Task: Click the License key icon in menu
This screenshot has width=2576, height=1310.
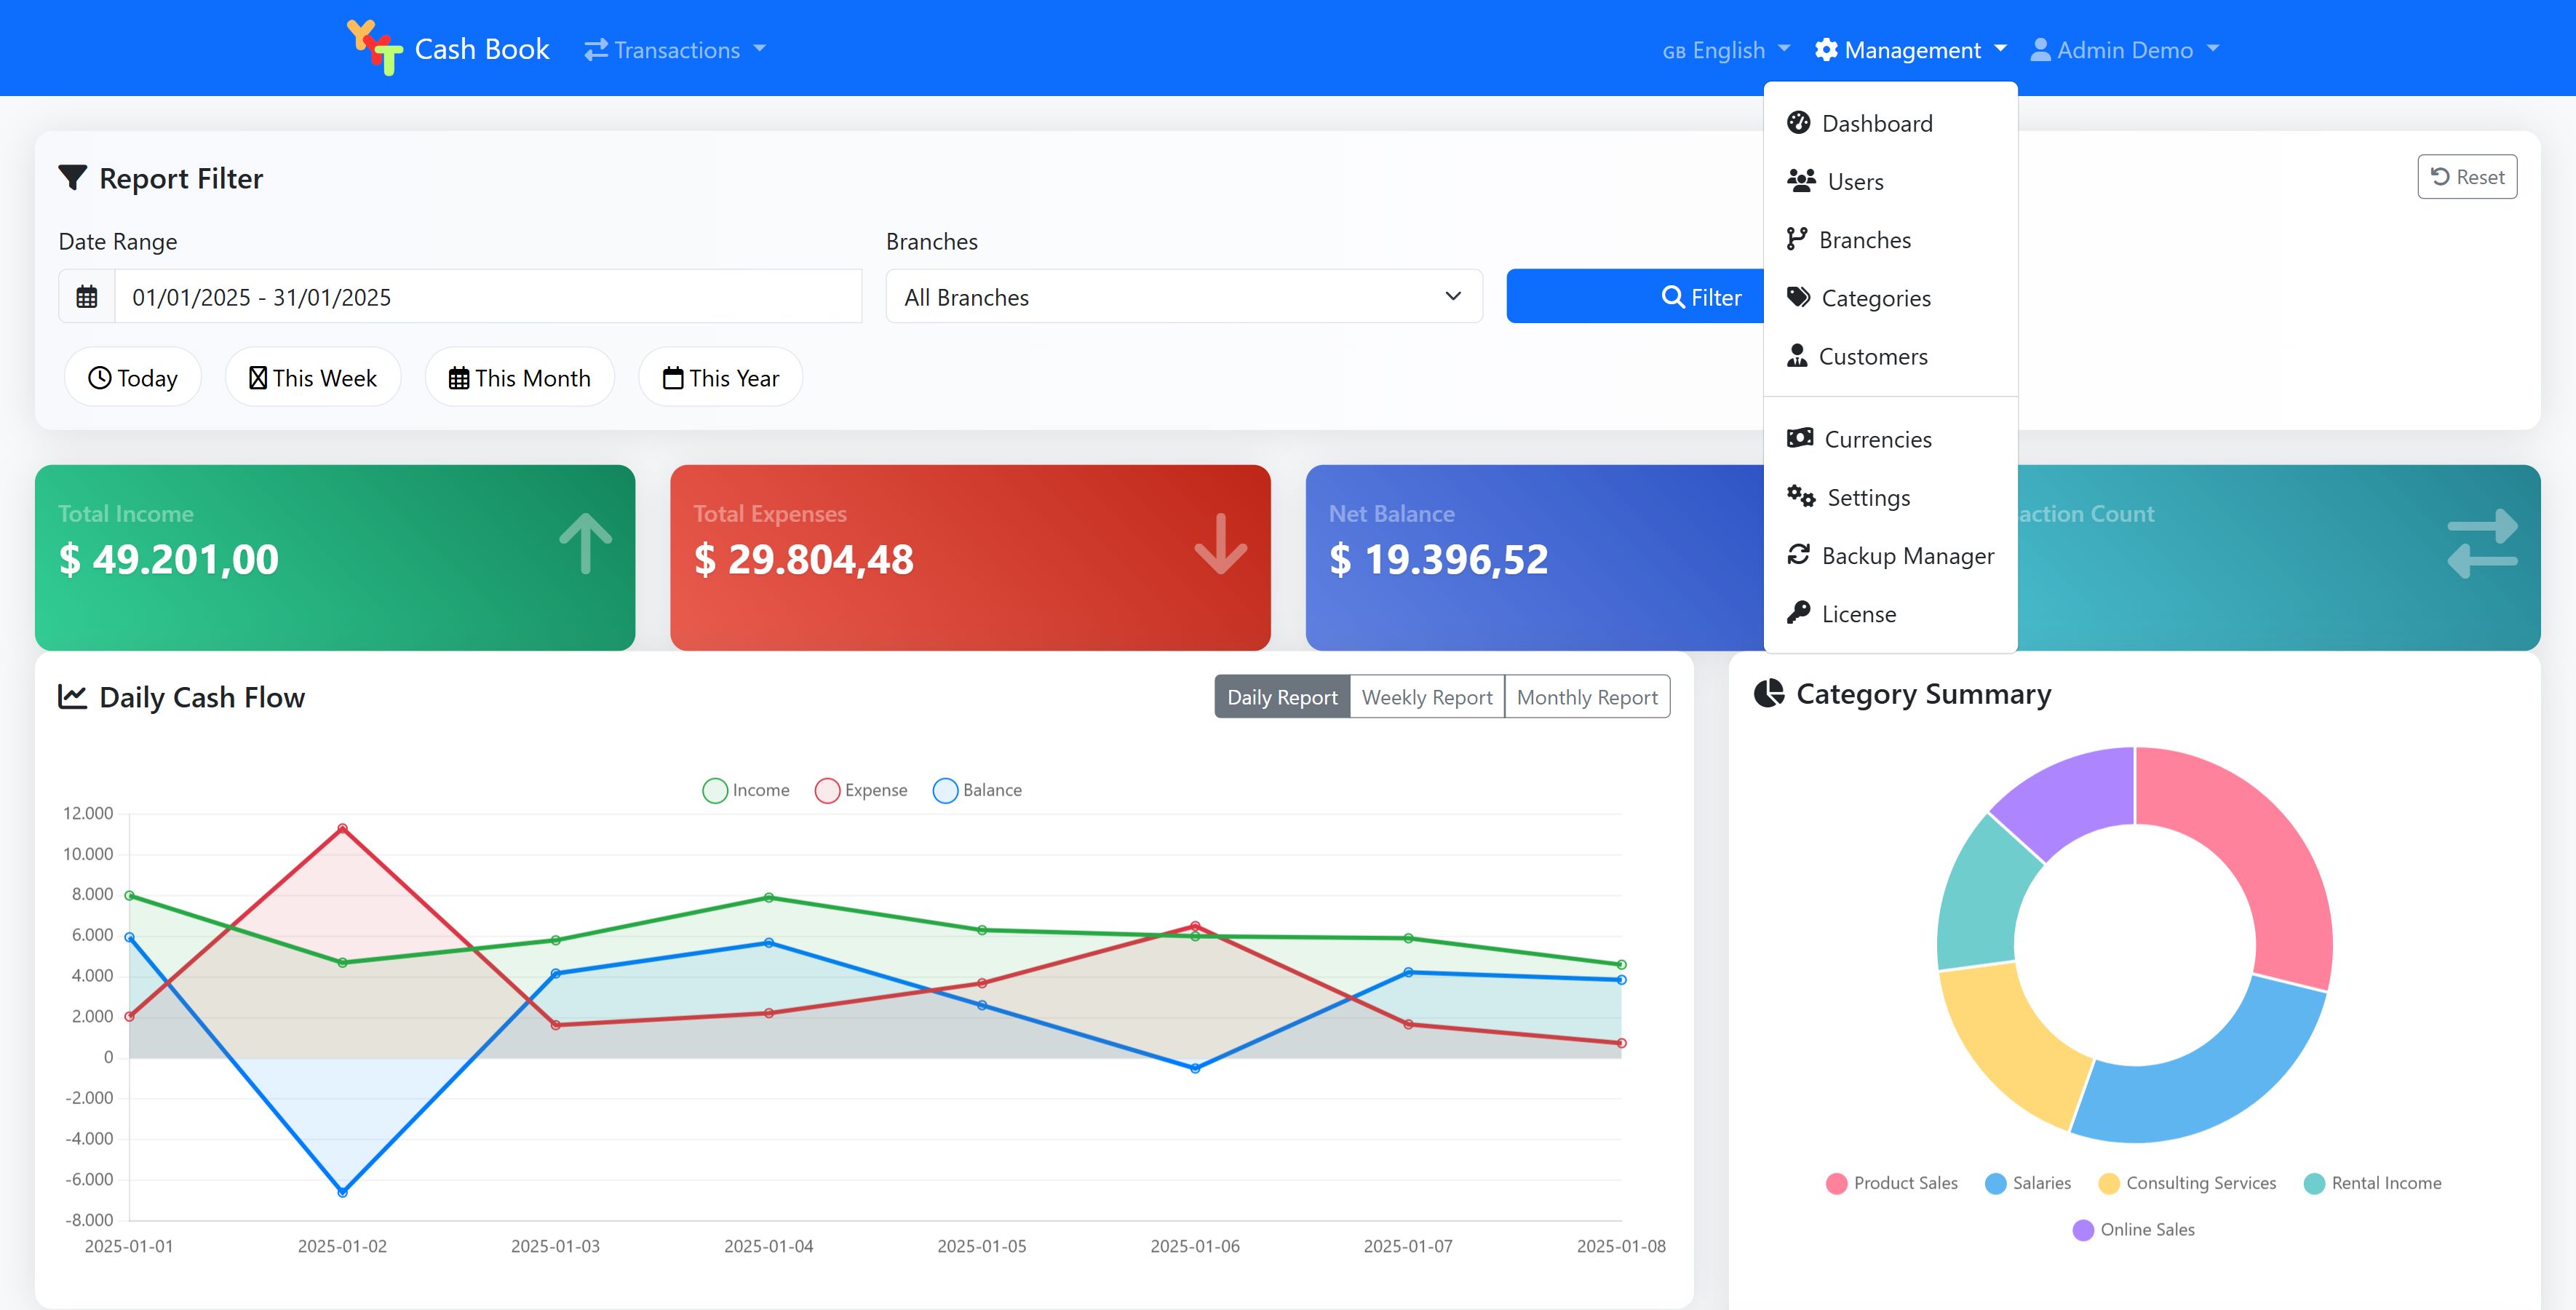Action: click(x=1798, y=613)
